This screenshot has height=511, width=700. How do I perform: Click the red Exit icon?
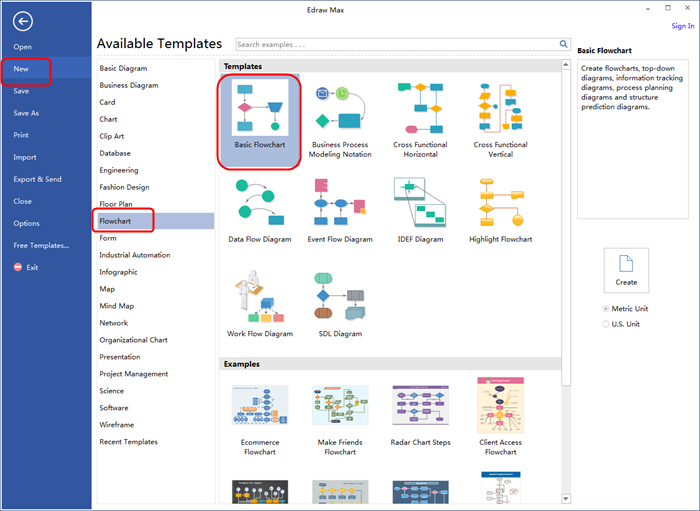18,267
